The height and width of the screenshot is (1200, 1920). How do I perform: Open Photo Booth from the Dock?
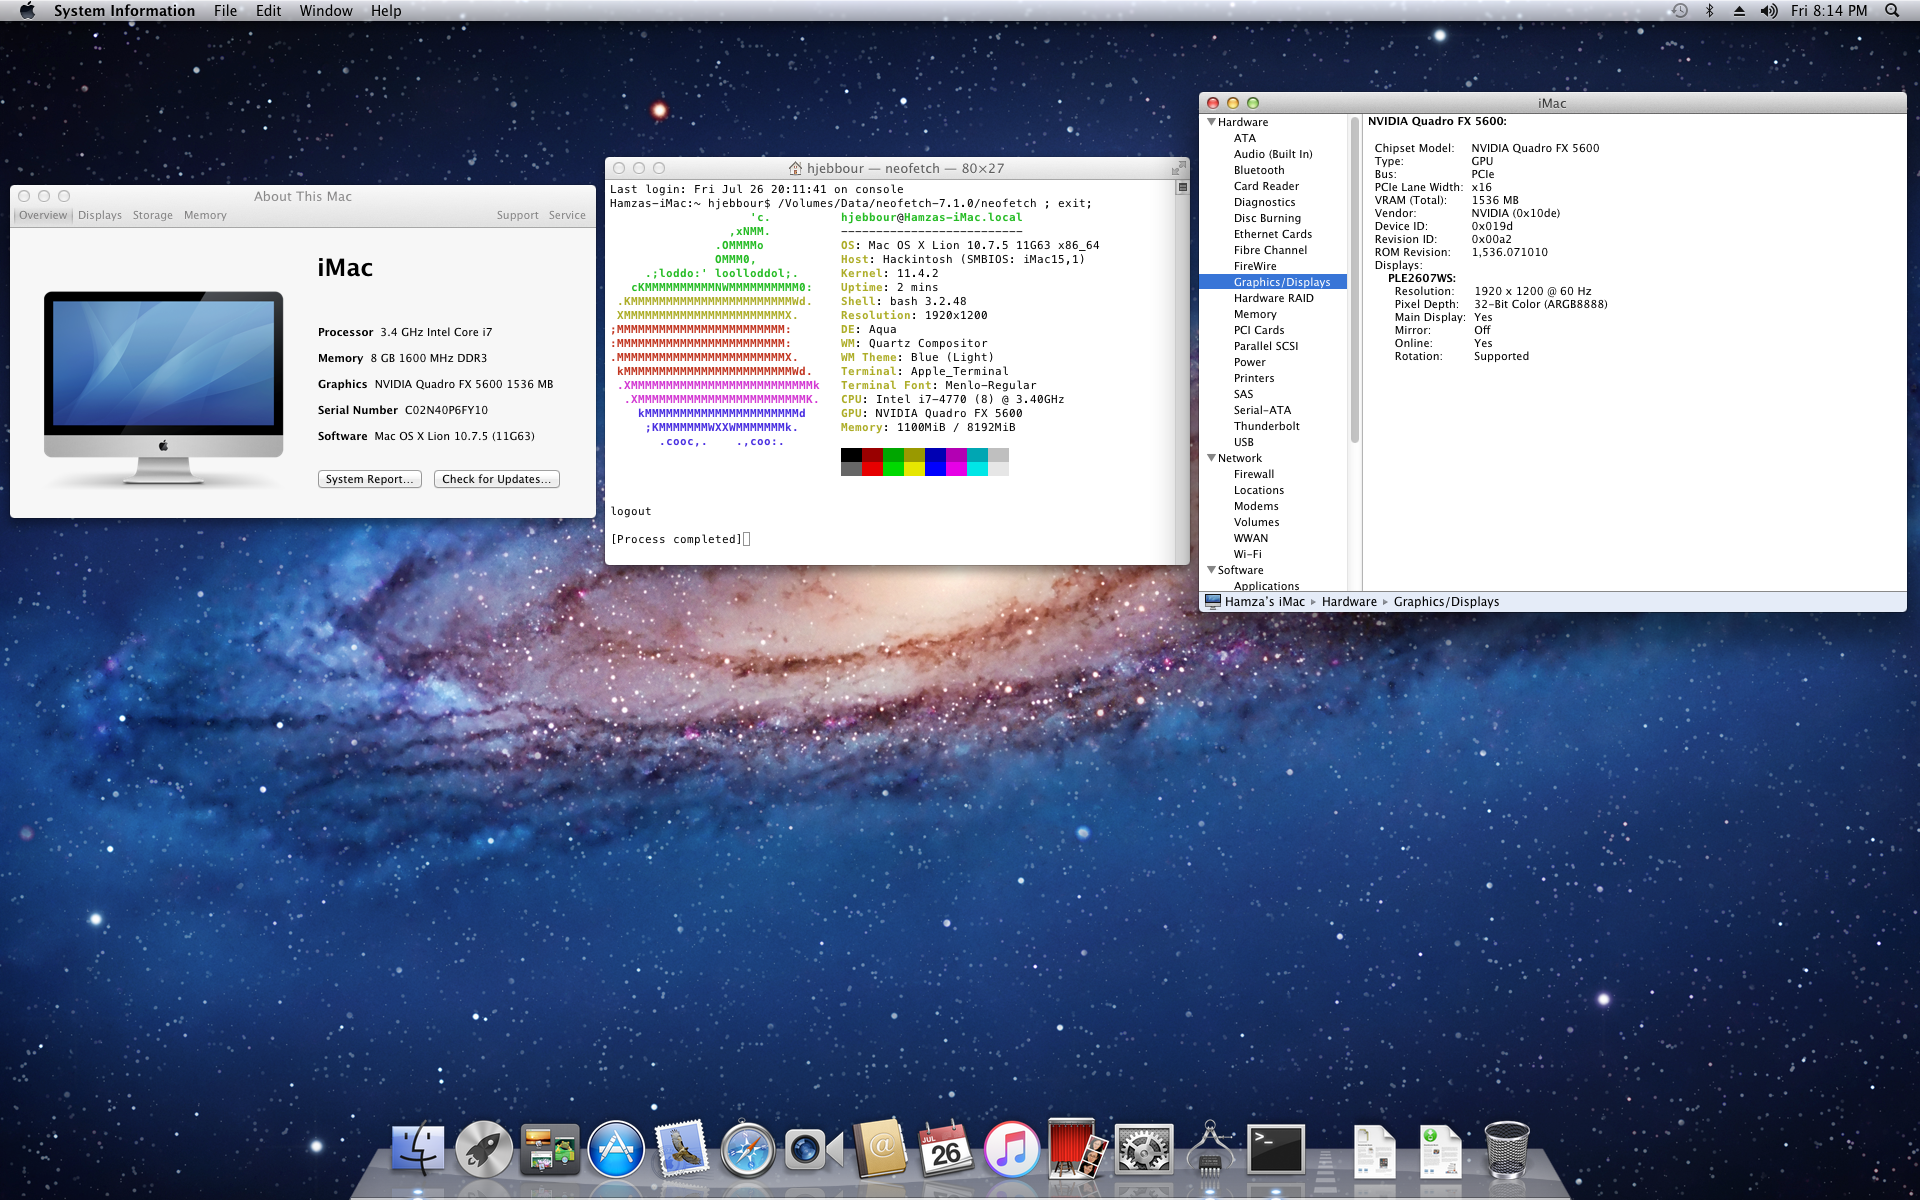[x=1076, y=1150]
